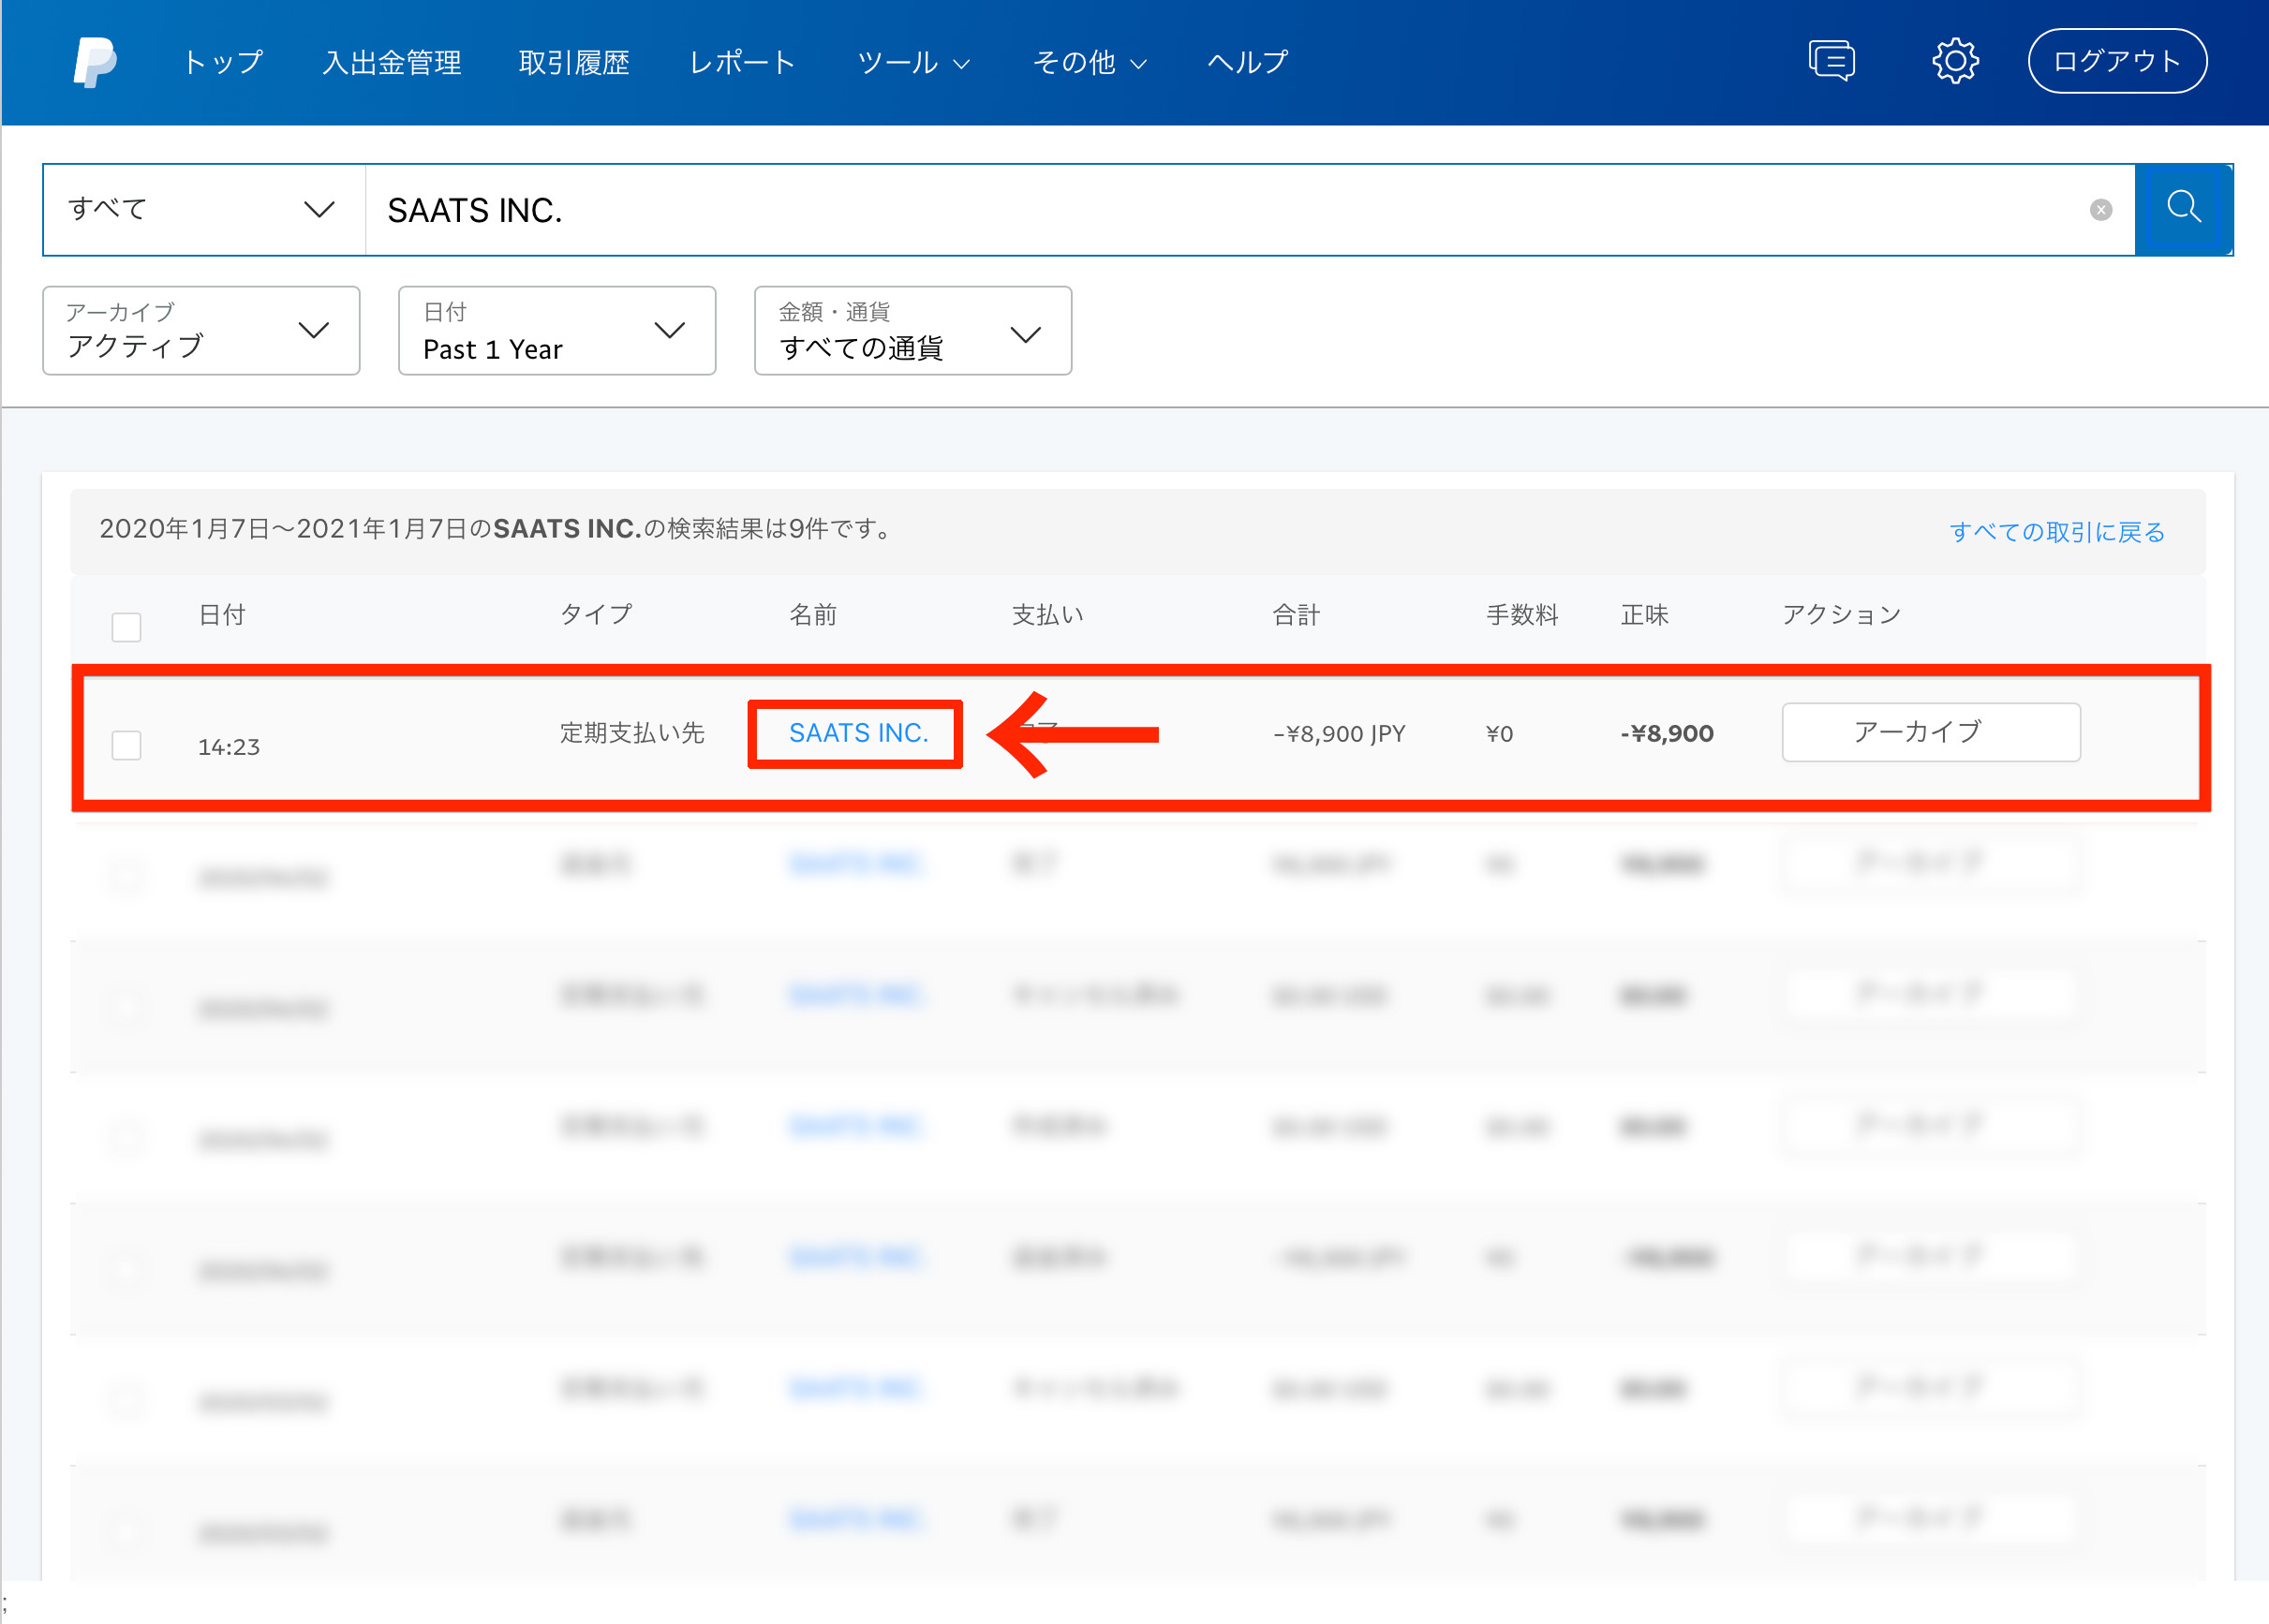The height and width of the screenshot is (1624, 2269).
Task: Expand the 金額・通貨 currency filter dropdown
Action: coord(912,331)
